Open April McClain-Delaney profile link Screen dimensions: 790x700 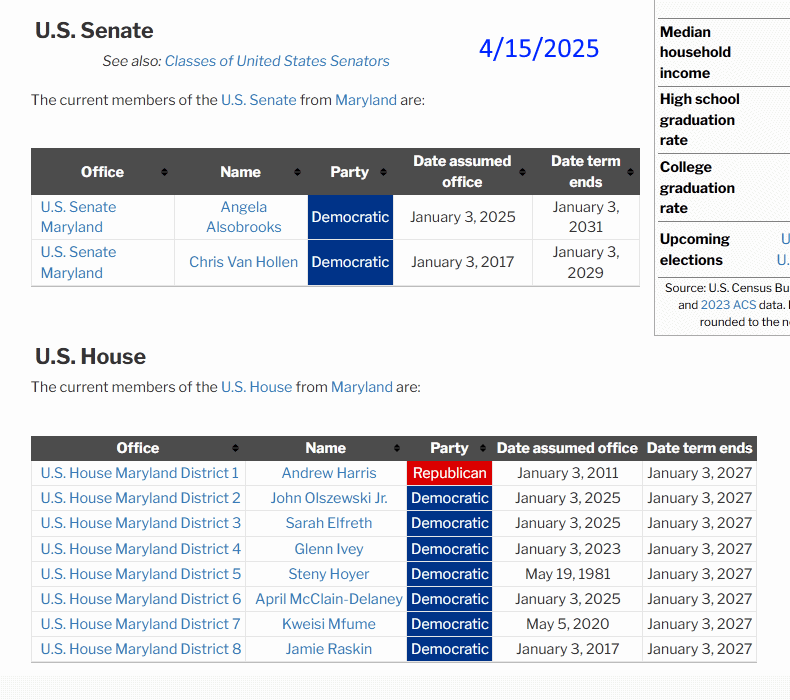pyautogui.click(x=329, y=599)
